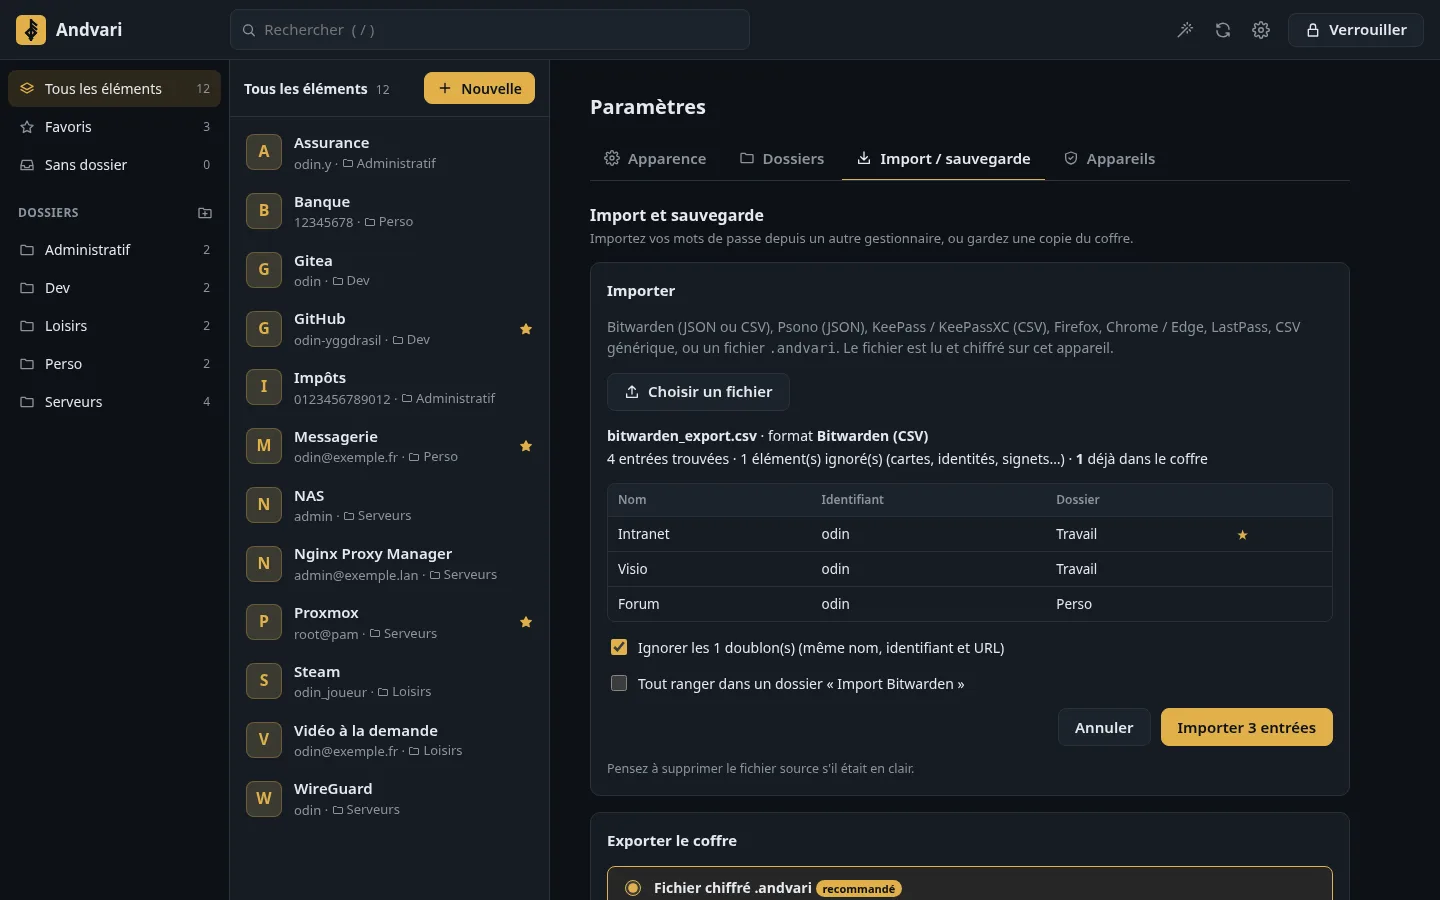Click the Vidéo à la demande avatar V
Screen dimensions: 1440x900
(x=264, y=740)
